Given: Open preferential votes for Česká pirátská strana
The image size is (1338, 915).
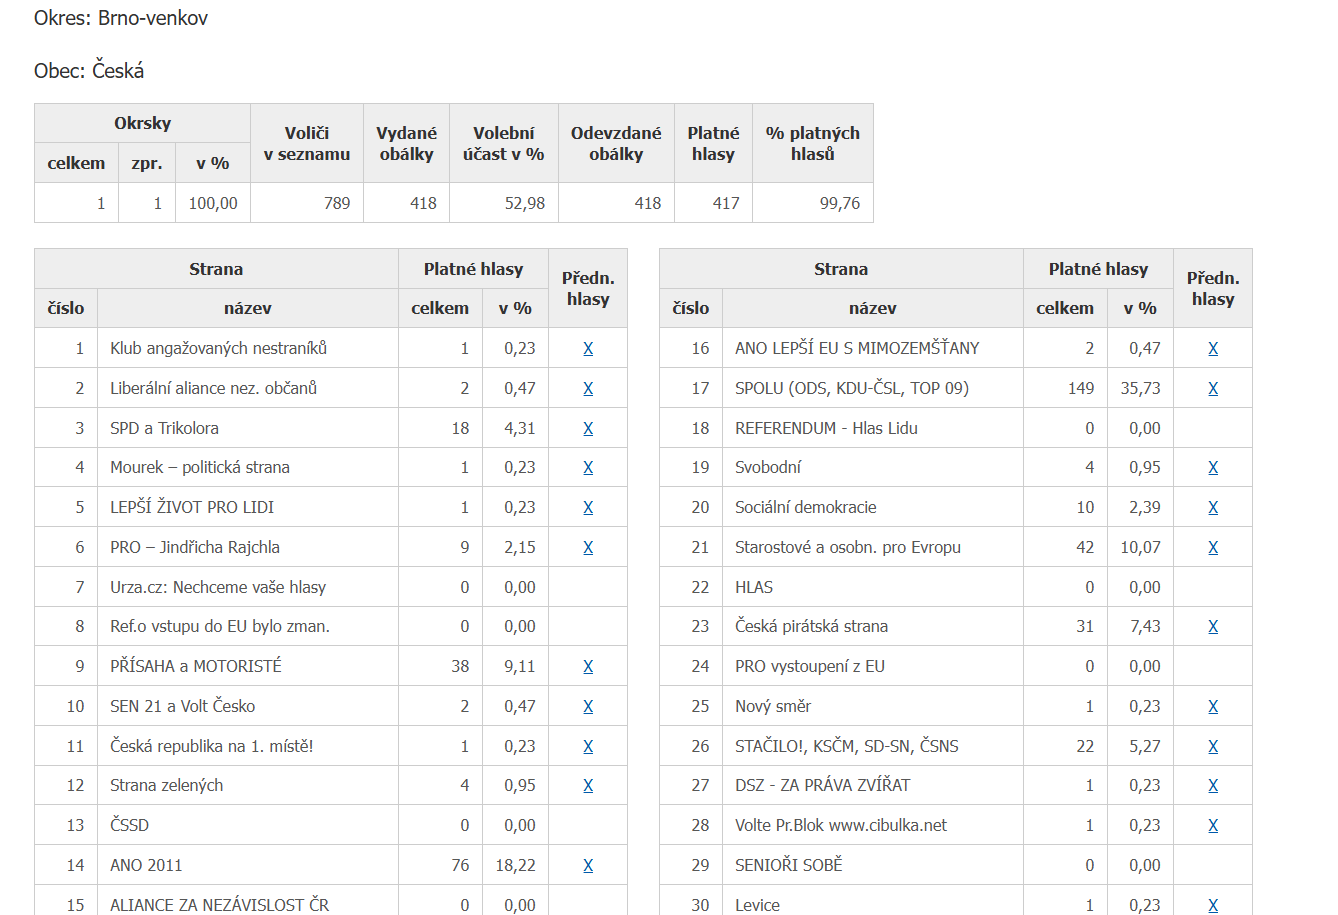Looking at the screenshot, I should pos(1213,626).
